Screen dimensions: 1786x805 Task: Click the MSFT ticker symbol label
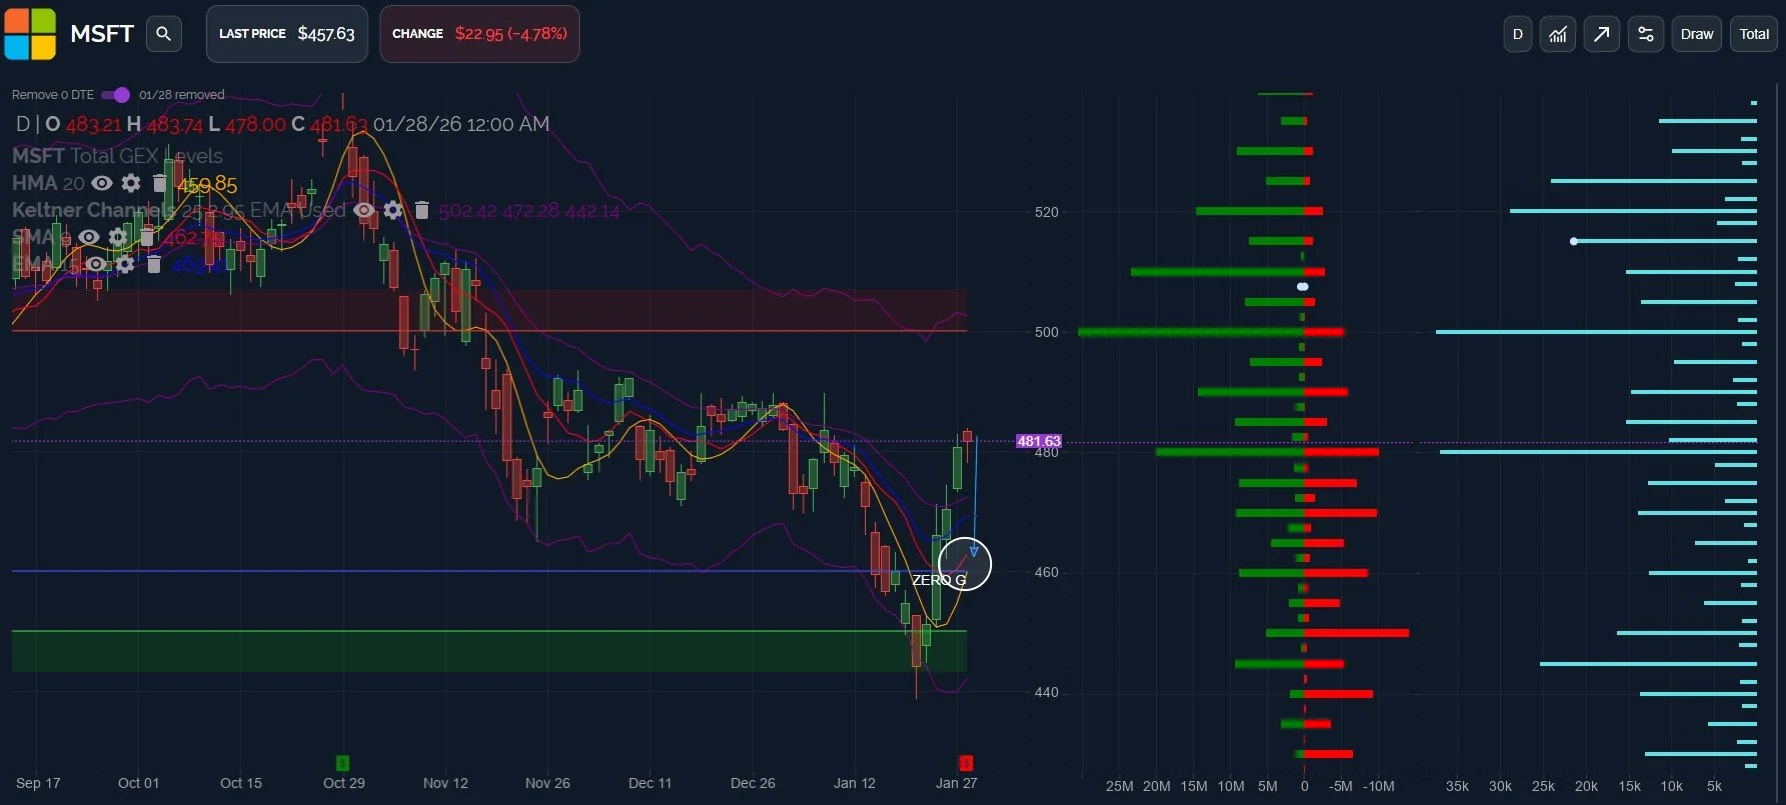(102, 34)
